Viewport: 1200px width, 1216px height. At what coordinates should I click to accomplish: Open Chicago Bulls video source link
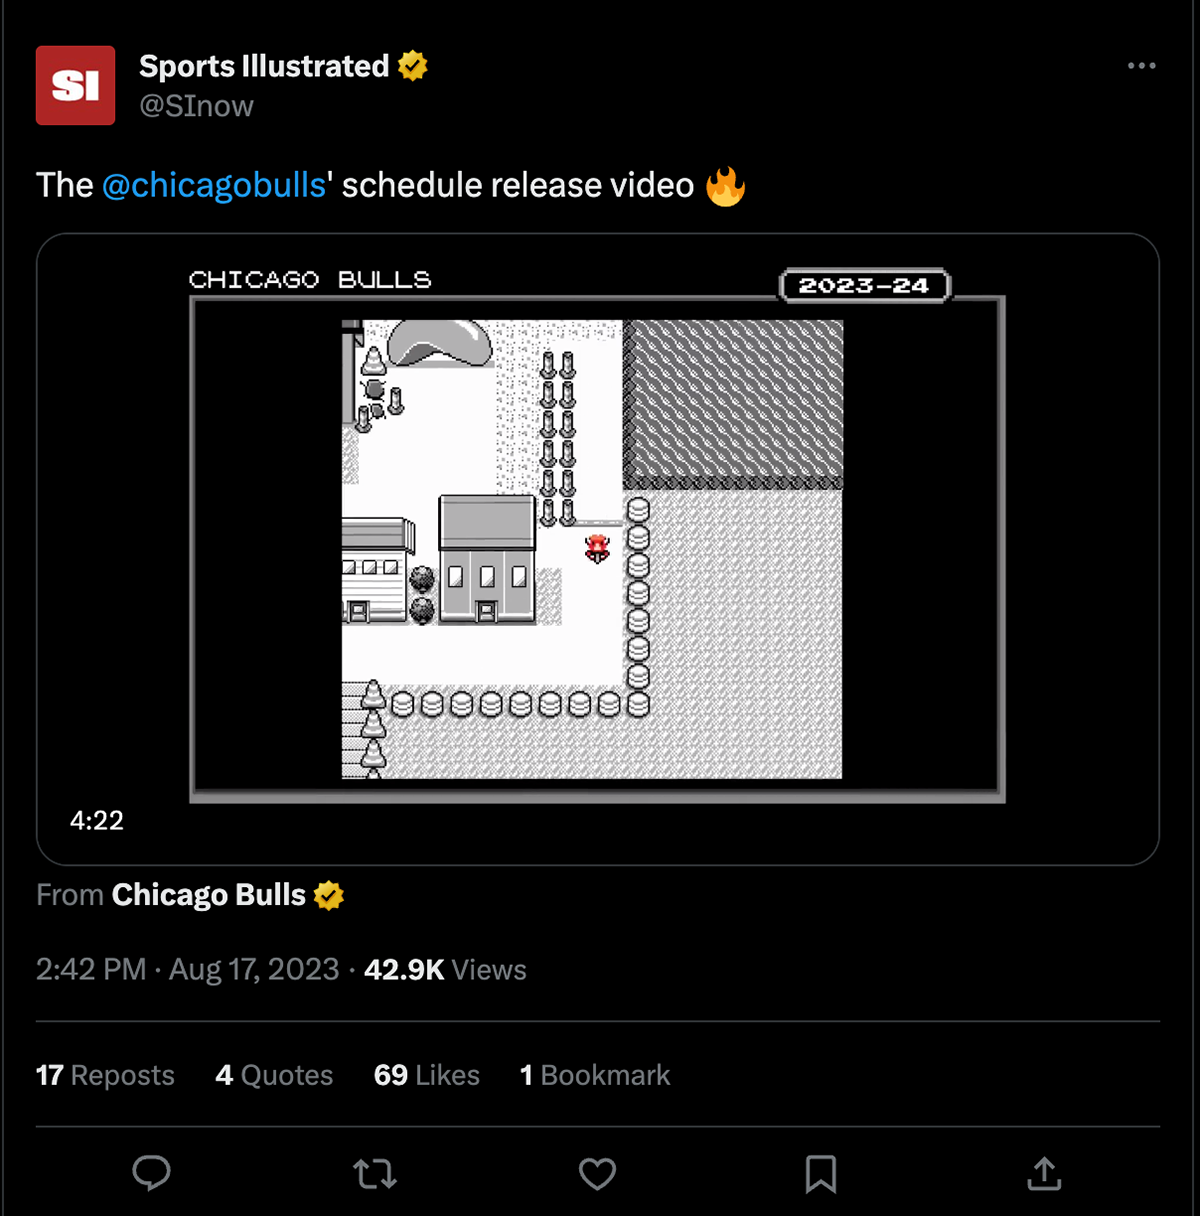point(208,895)
